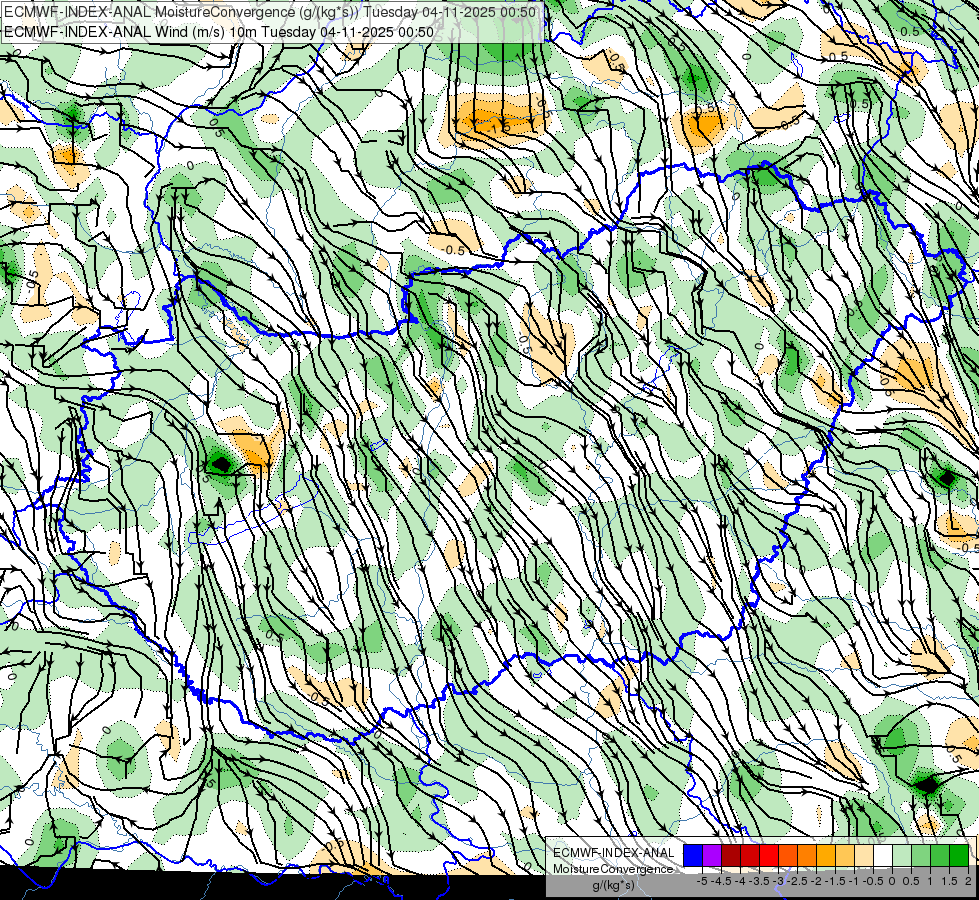Select the orange swatch between -2.5 and -2
The image size is (979, 900).
tap(807, 855)
